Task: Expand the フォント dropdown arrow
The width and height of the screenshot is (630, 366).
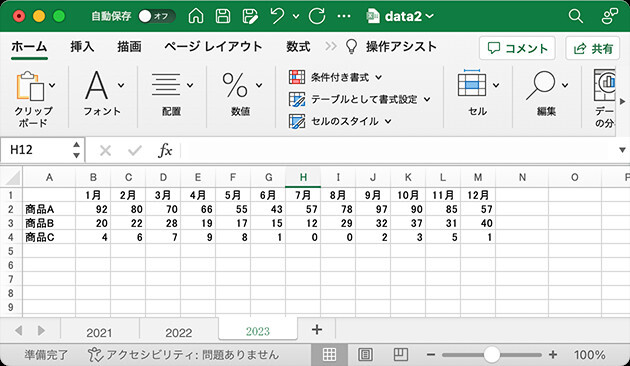Action: coord(121,85)
